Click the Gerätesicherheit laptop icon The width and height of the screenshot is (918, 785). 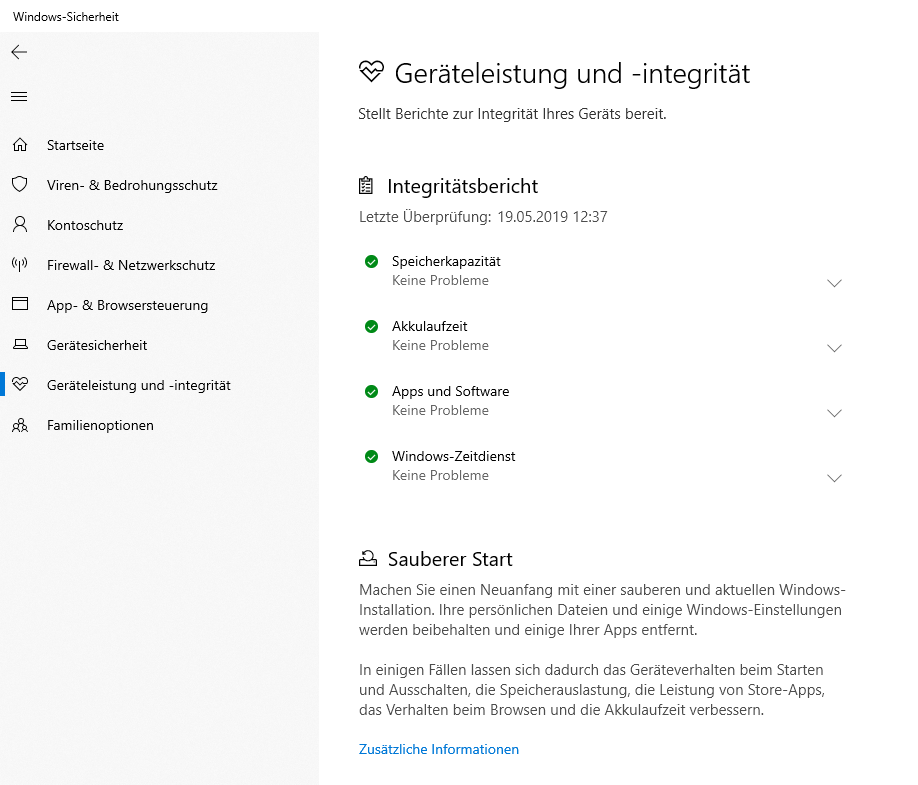point(19,345)
